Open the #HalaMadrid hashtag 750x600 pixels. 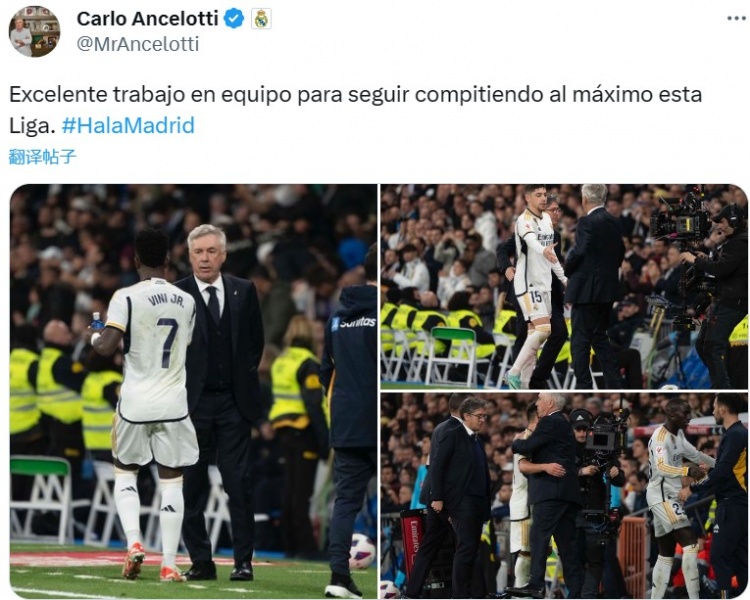[x=128, y=125]
